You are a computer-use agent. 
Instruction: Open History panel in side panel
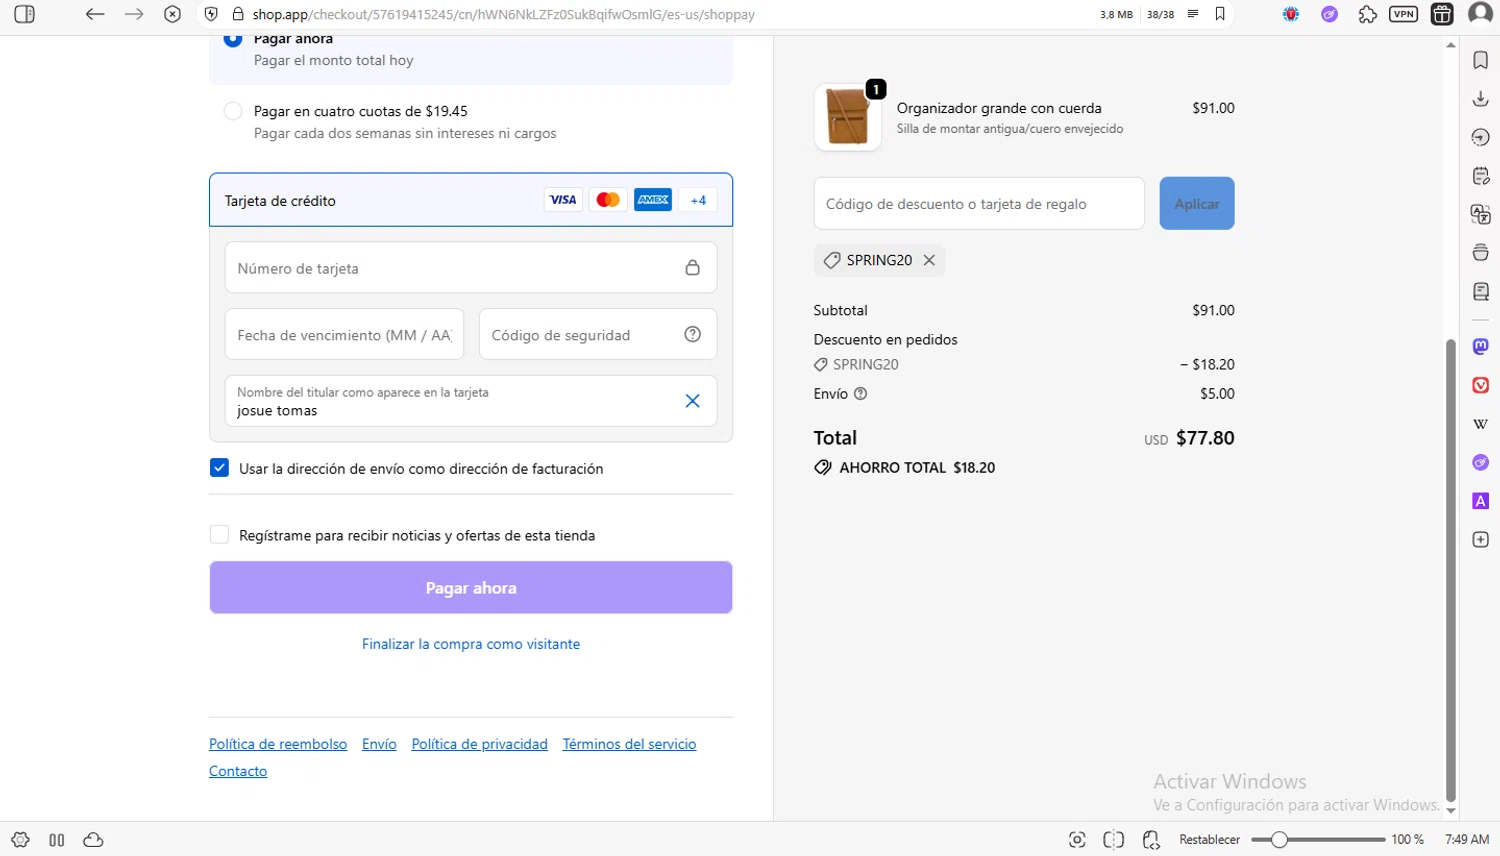[1481, 137]
